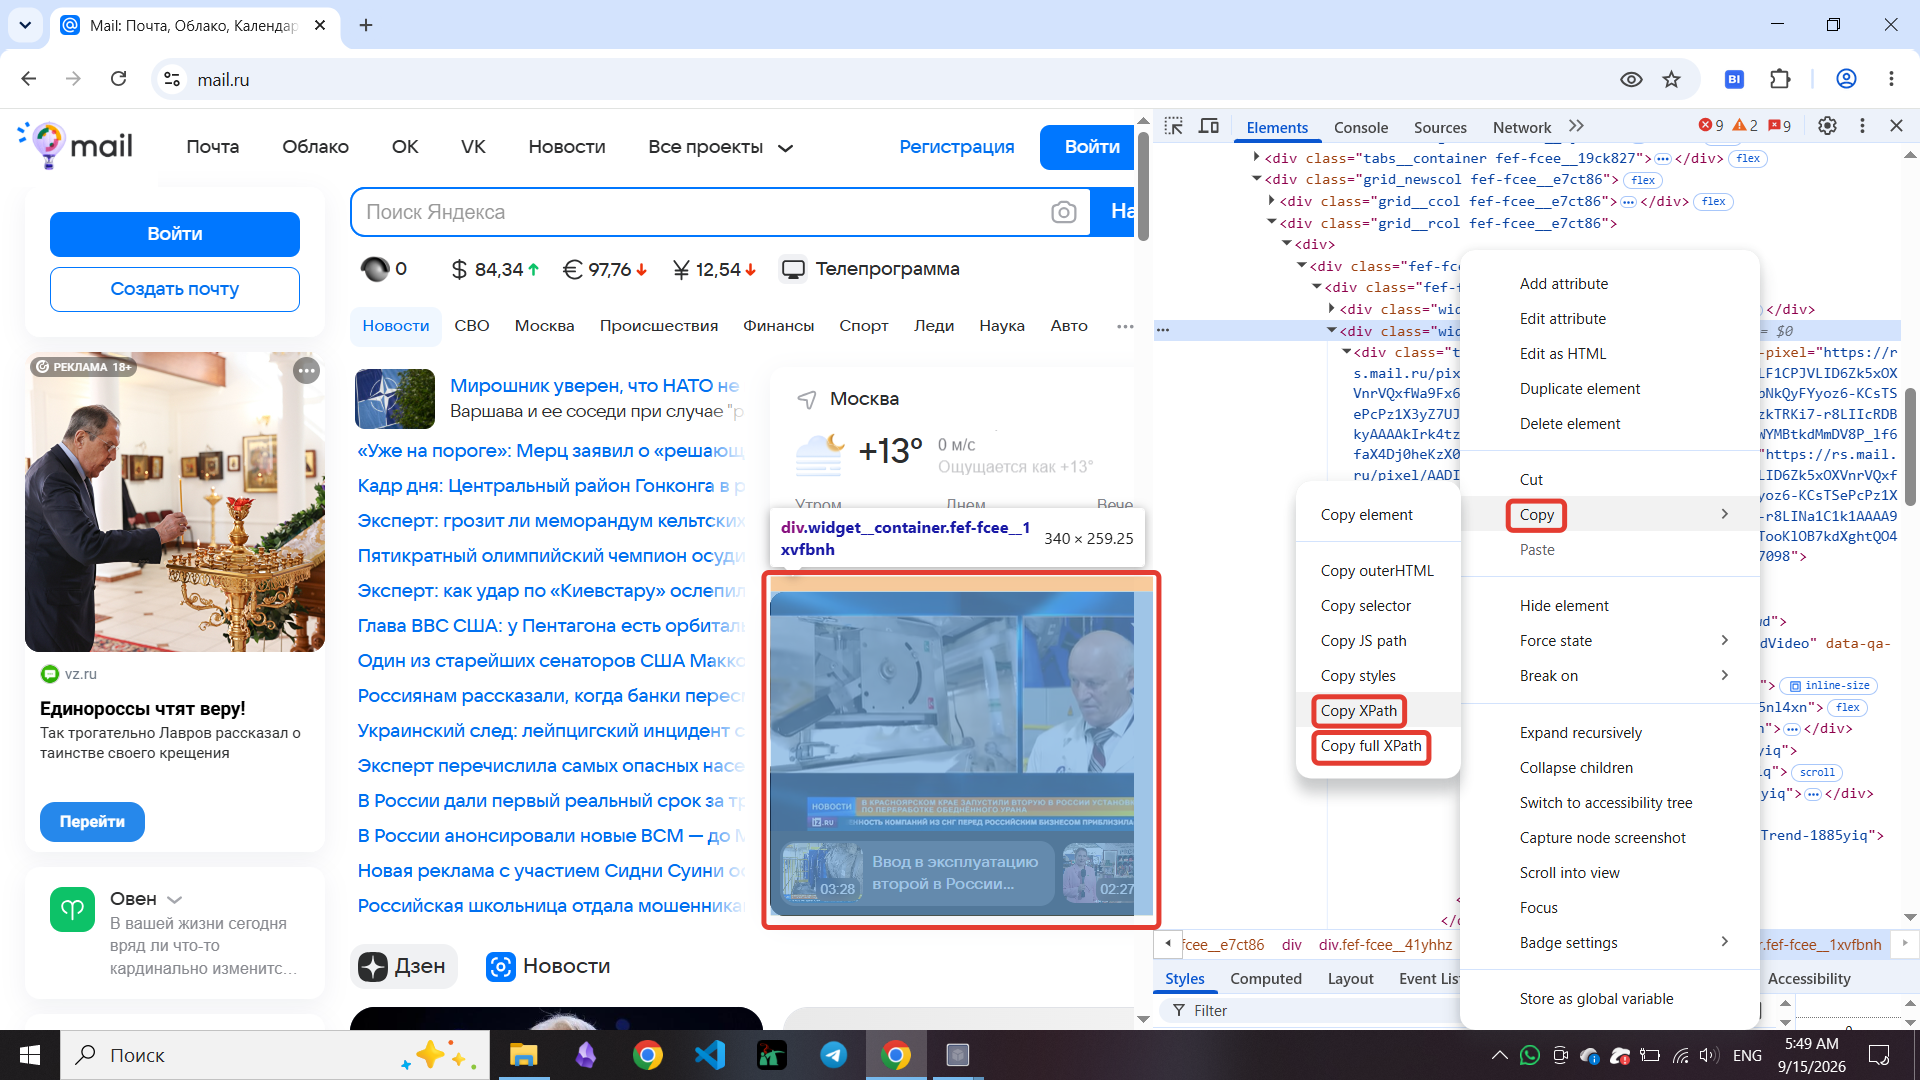
Task: Click the Регистрация link
Action: point(956,147)
